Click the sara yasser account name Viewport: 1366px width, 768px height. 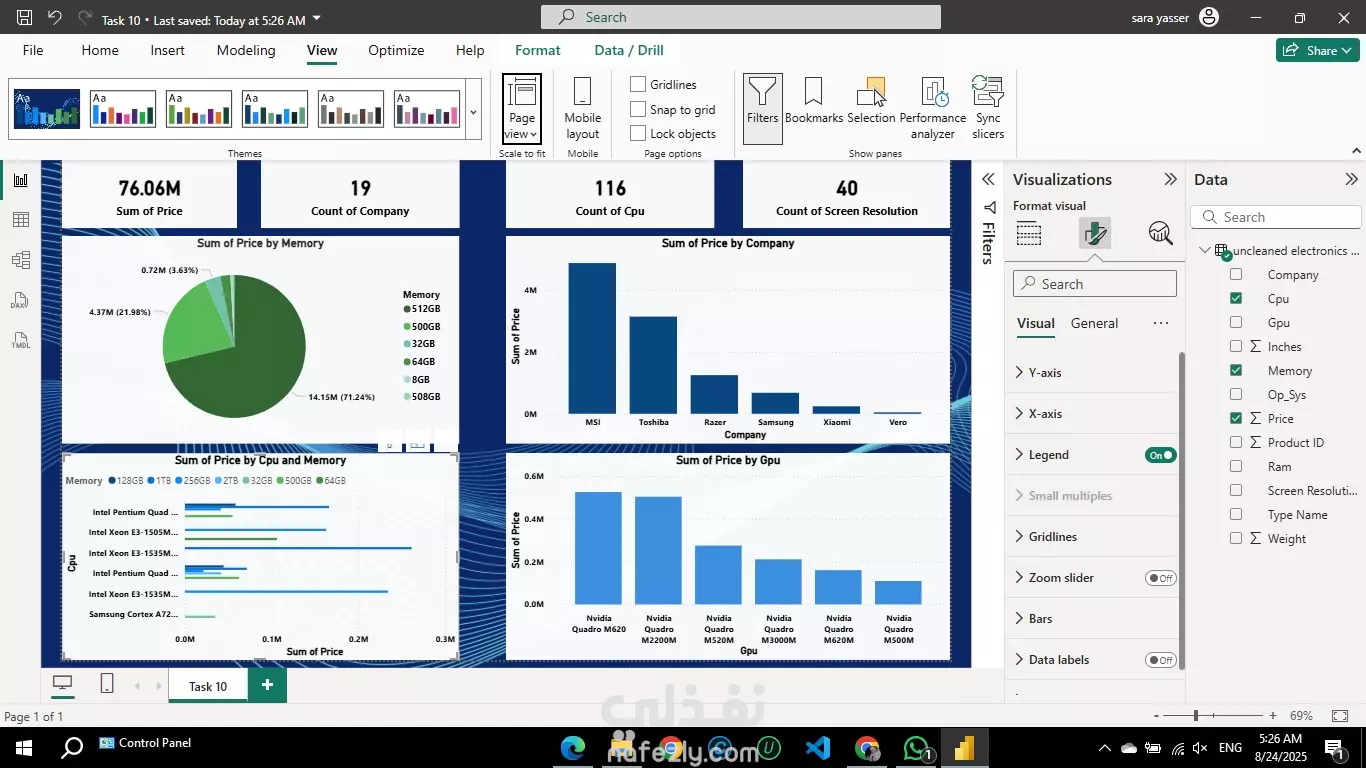click(1160, 18)
